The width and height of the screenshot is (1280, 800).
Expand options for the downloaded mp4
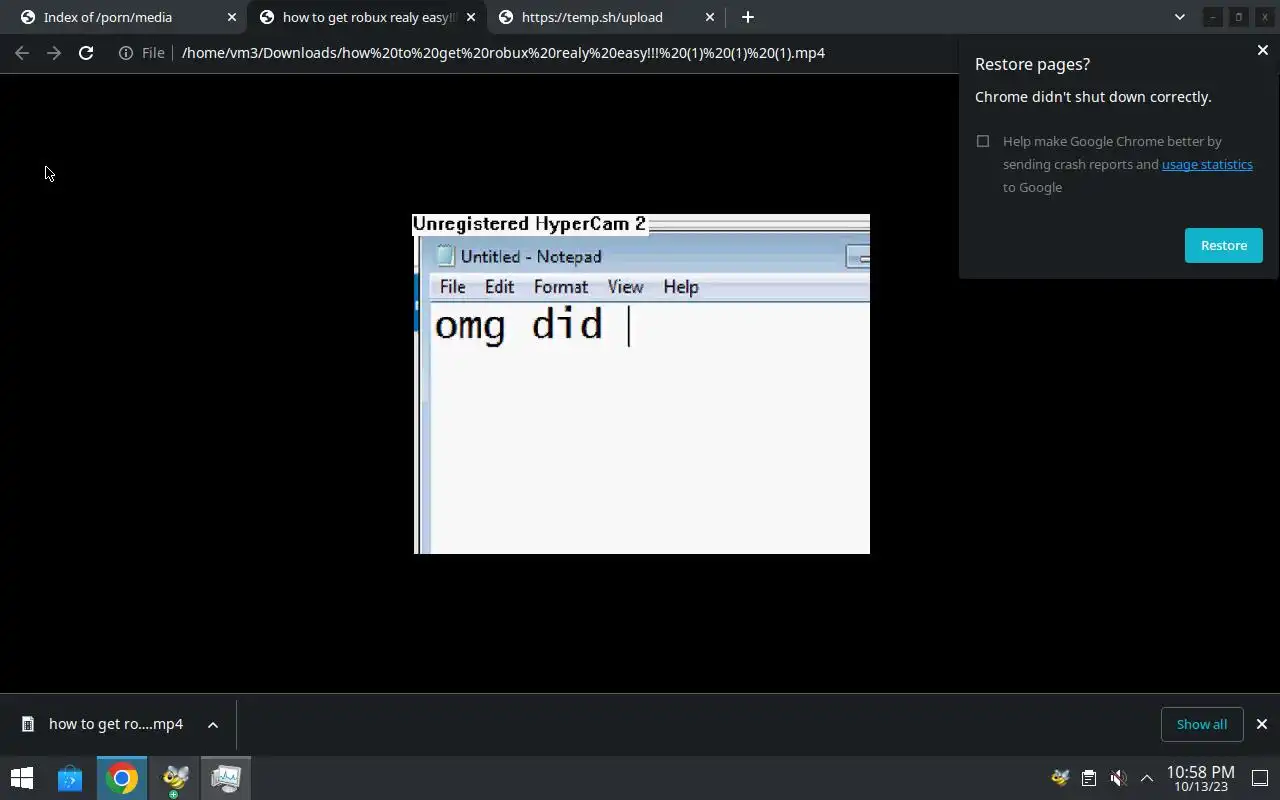coord(213,725)
